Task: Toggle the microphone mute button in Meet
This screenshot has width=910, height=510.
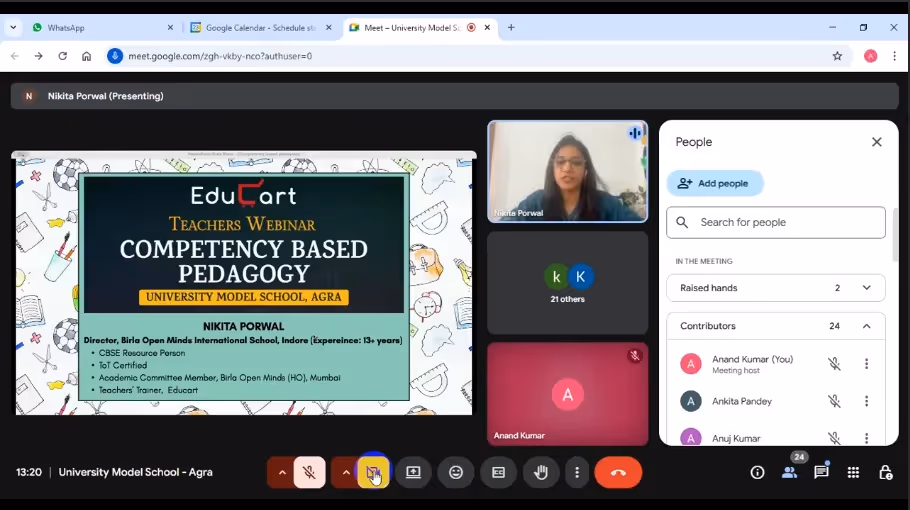Action: (x=309, y=472)
